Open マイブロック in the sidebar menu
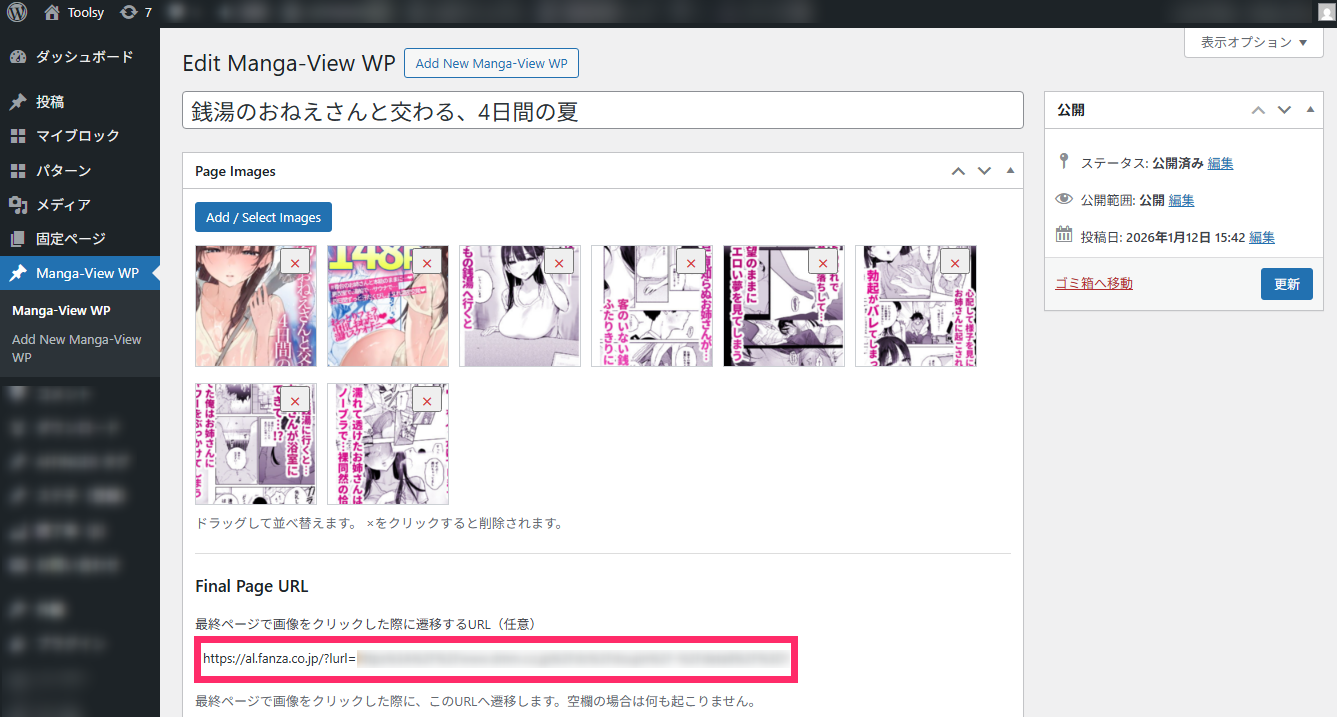 pos(77,136)
